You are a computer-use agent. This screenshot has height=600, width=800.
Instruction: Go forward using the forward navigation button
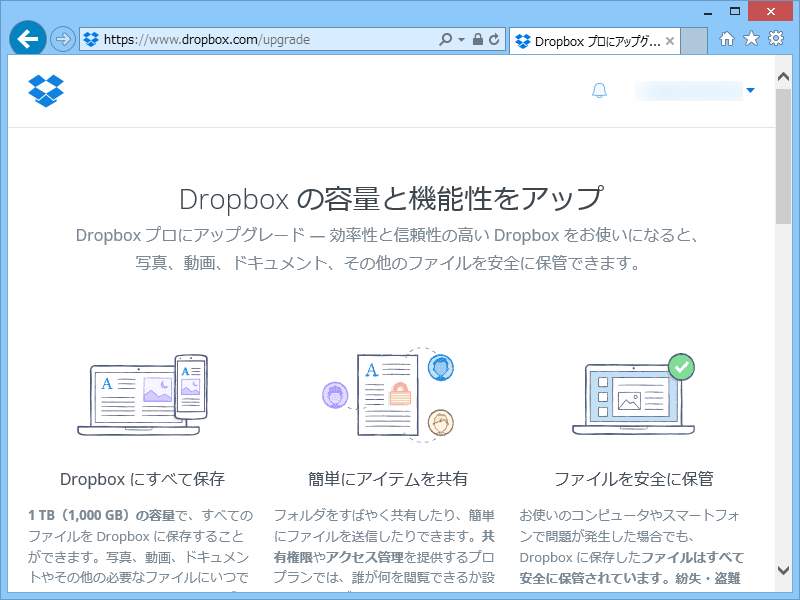tap(60, 39)
